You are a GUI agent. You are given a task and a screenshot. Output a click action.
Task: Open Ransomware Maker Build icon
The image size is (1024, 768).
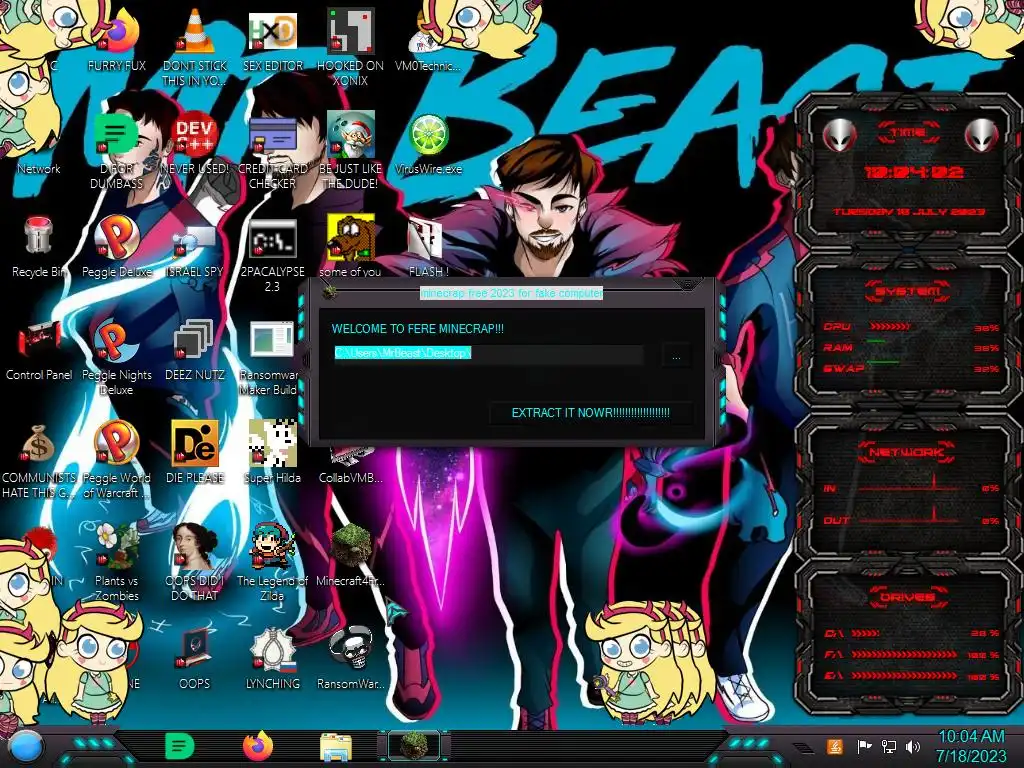click(272, 340)
